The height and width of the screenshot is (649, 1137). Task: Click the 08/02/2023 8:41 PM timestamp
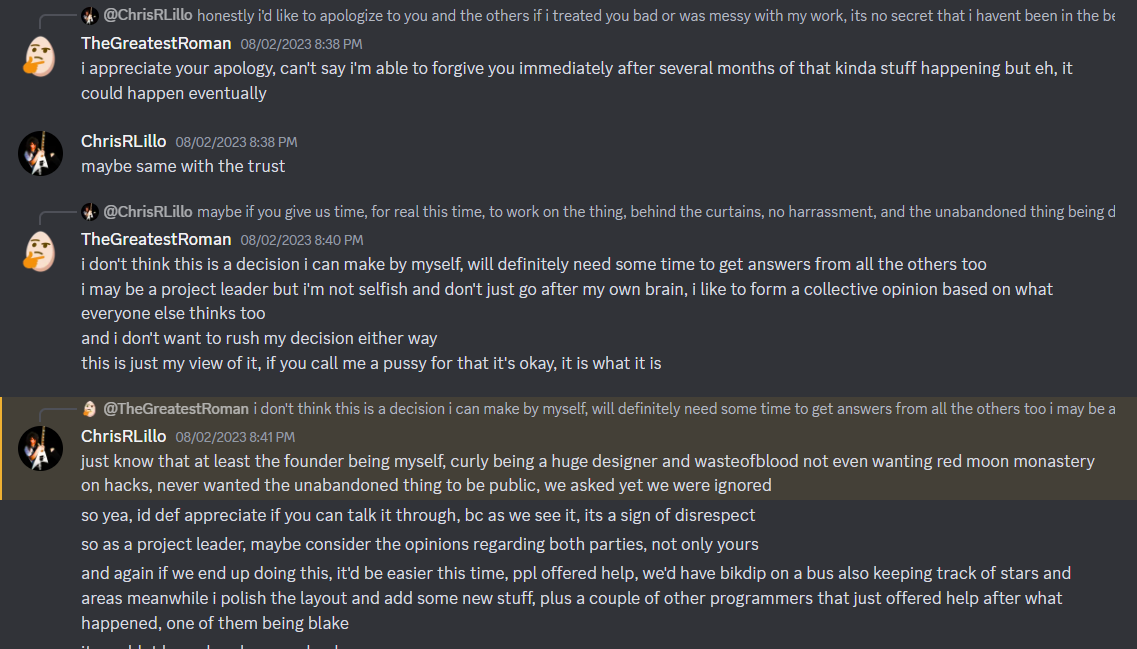(235, 437)
